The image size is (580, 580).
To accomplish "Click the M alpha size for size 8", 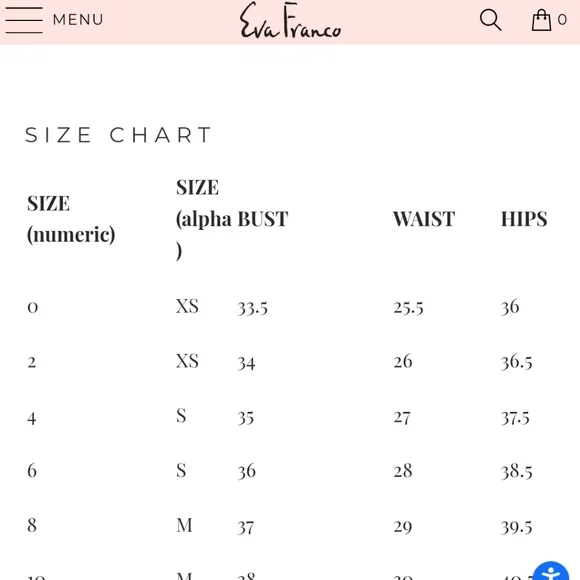I will pyautogui.click(x=184, y=525).
